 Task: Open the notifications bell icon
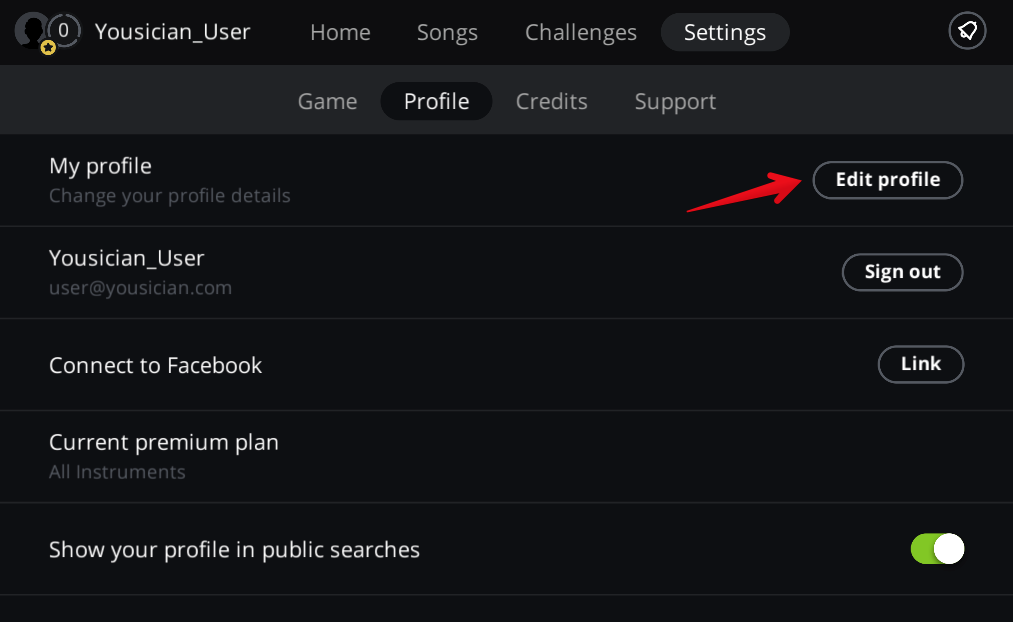coord(967,32)
